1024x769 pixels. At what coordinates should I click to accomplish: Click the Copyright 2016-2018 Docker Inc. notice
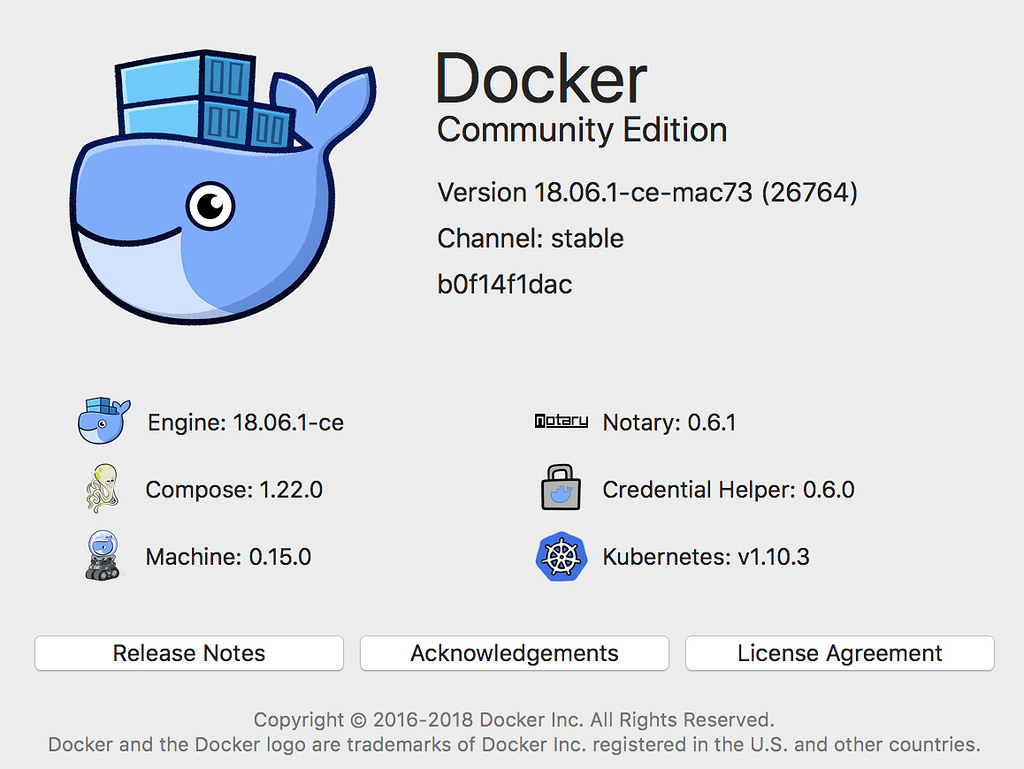point(514,719)
